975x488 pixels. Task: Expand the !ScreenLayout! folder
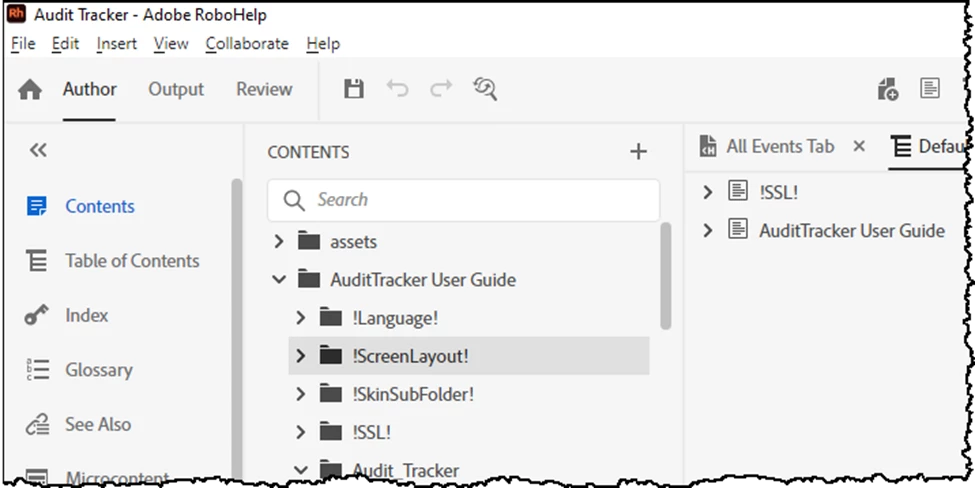click(301, 356)
